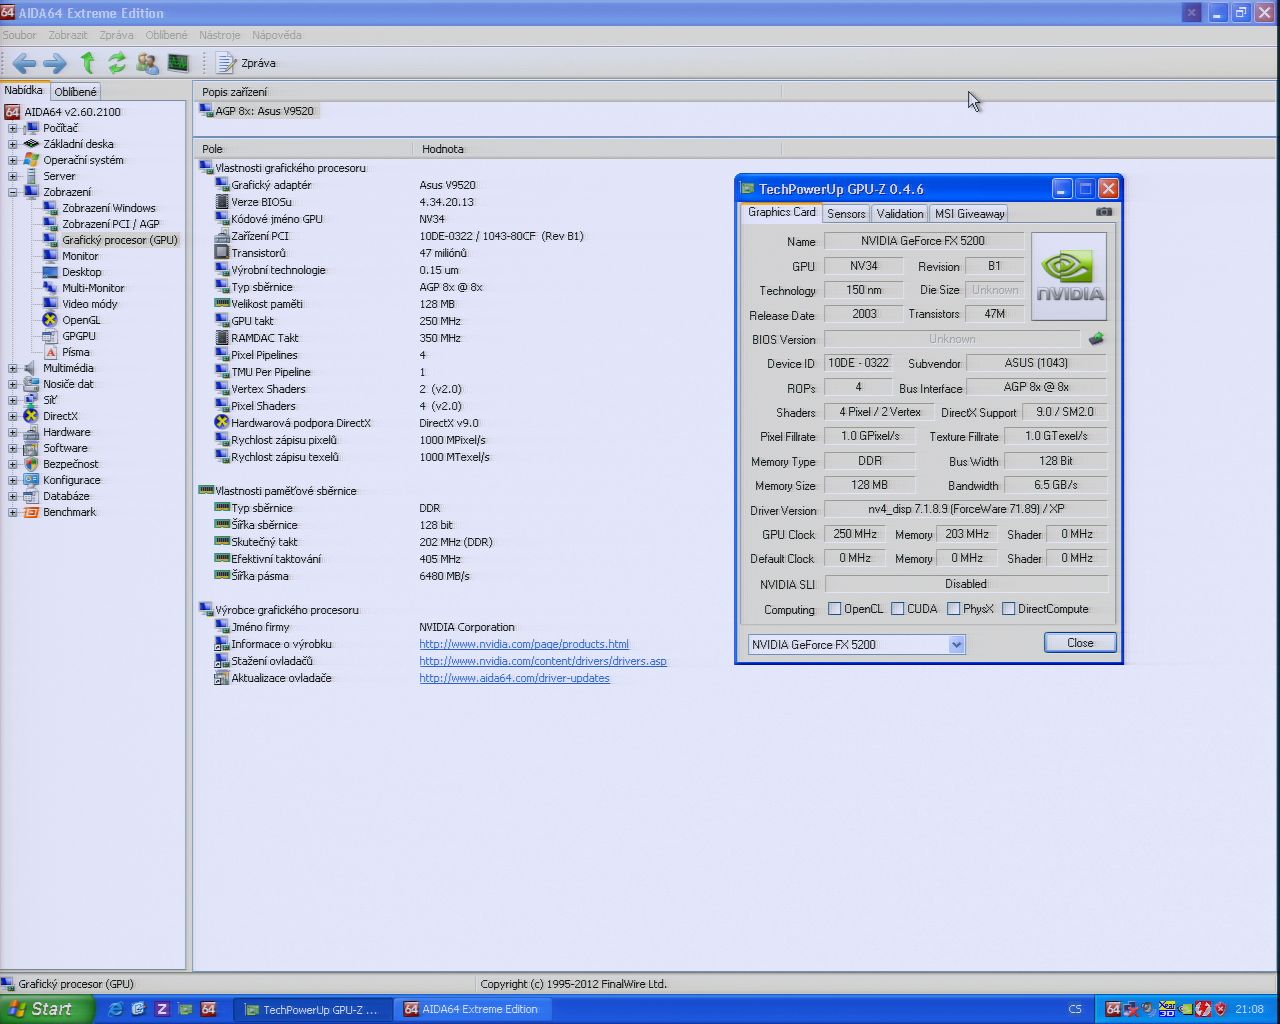Click the Back arrow toolbar icon
Screen dimensions: 1280x1024
click(x=23, y=63)
